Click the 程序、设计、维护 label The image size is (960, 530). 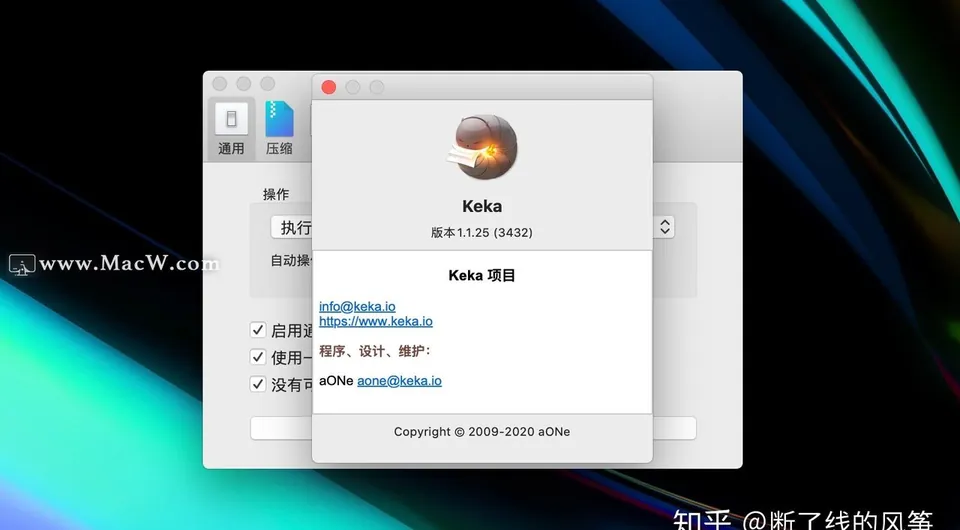[375, 351]
